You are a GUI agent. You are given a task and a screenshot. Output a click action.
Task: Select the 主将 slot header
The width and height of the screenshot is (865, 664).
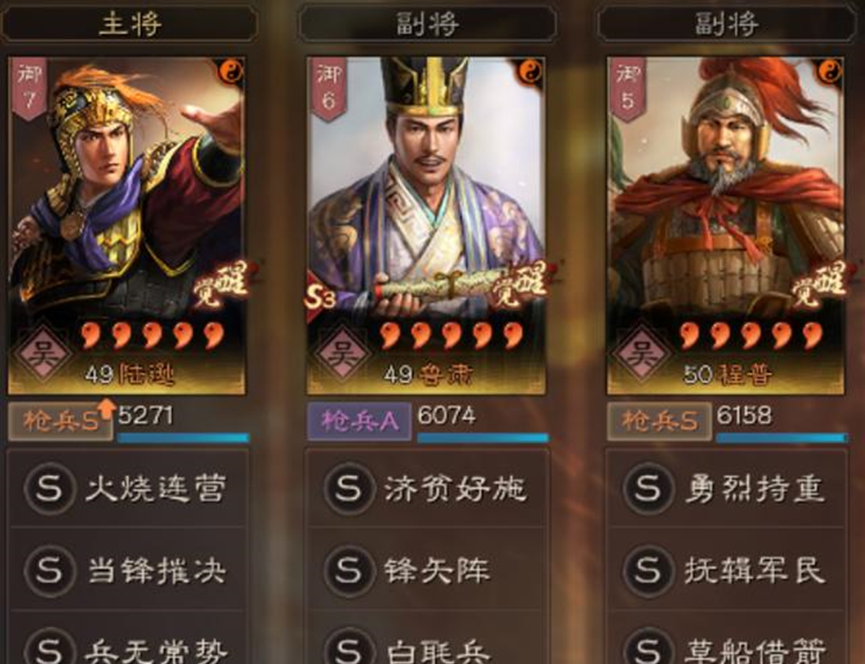tap(130, 24)
